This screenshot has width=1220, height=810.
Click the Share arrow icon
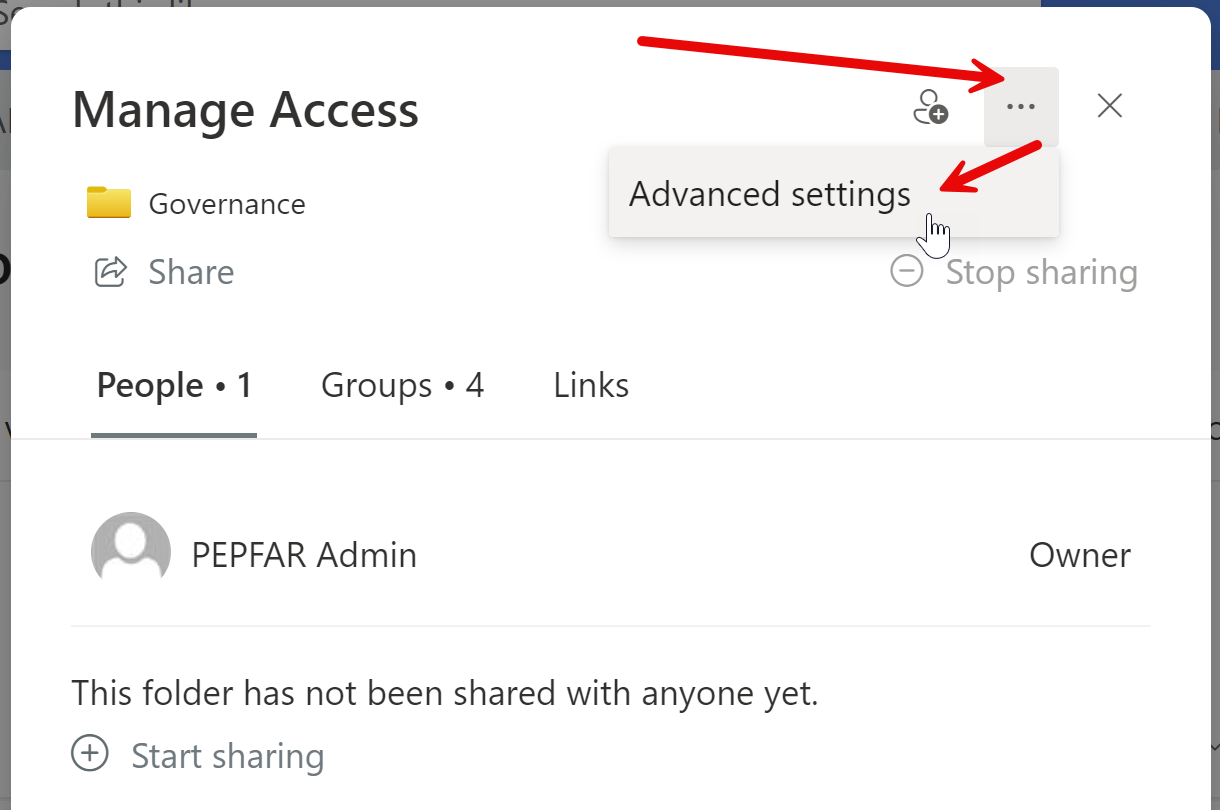(110, 272)
